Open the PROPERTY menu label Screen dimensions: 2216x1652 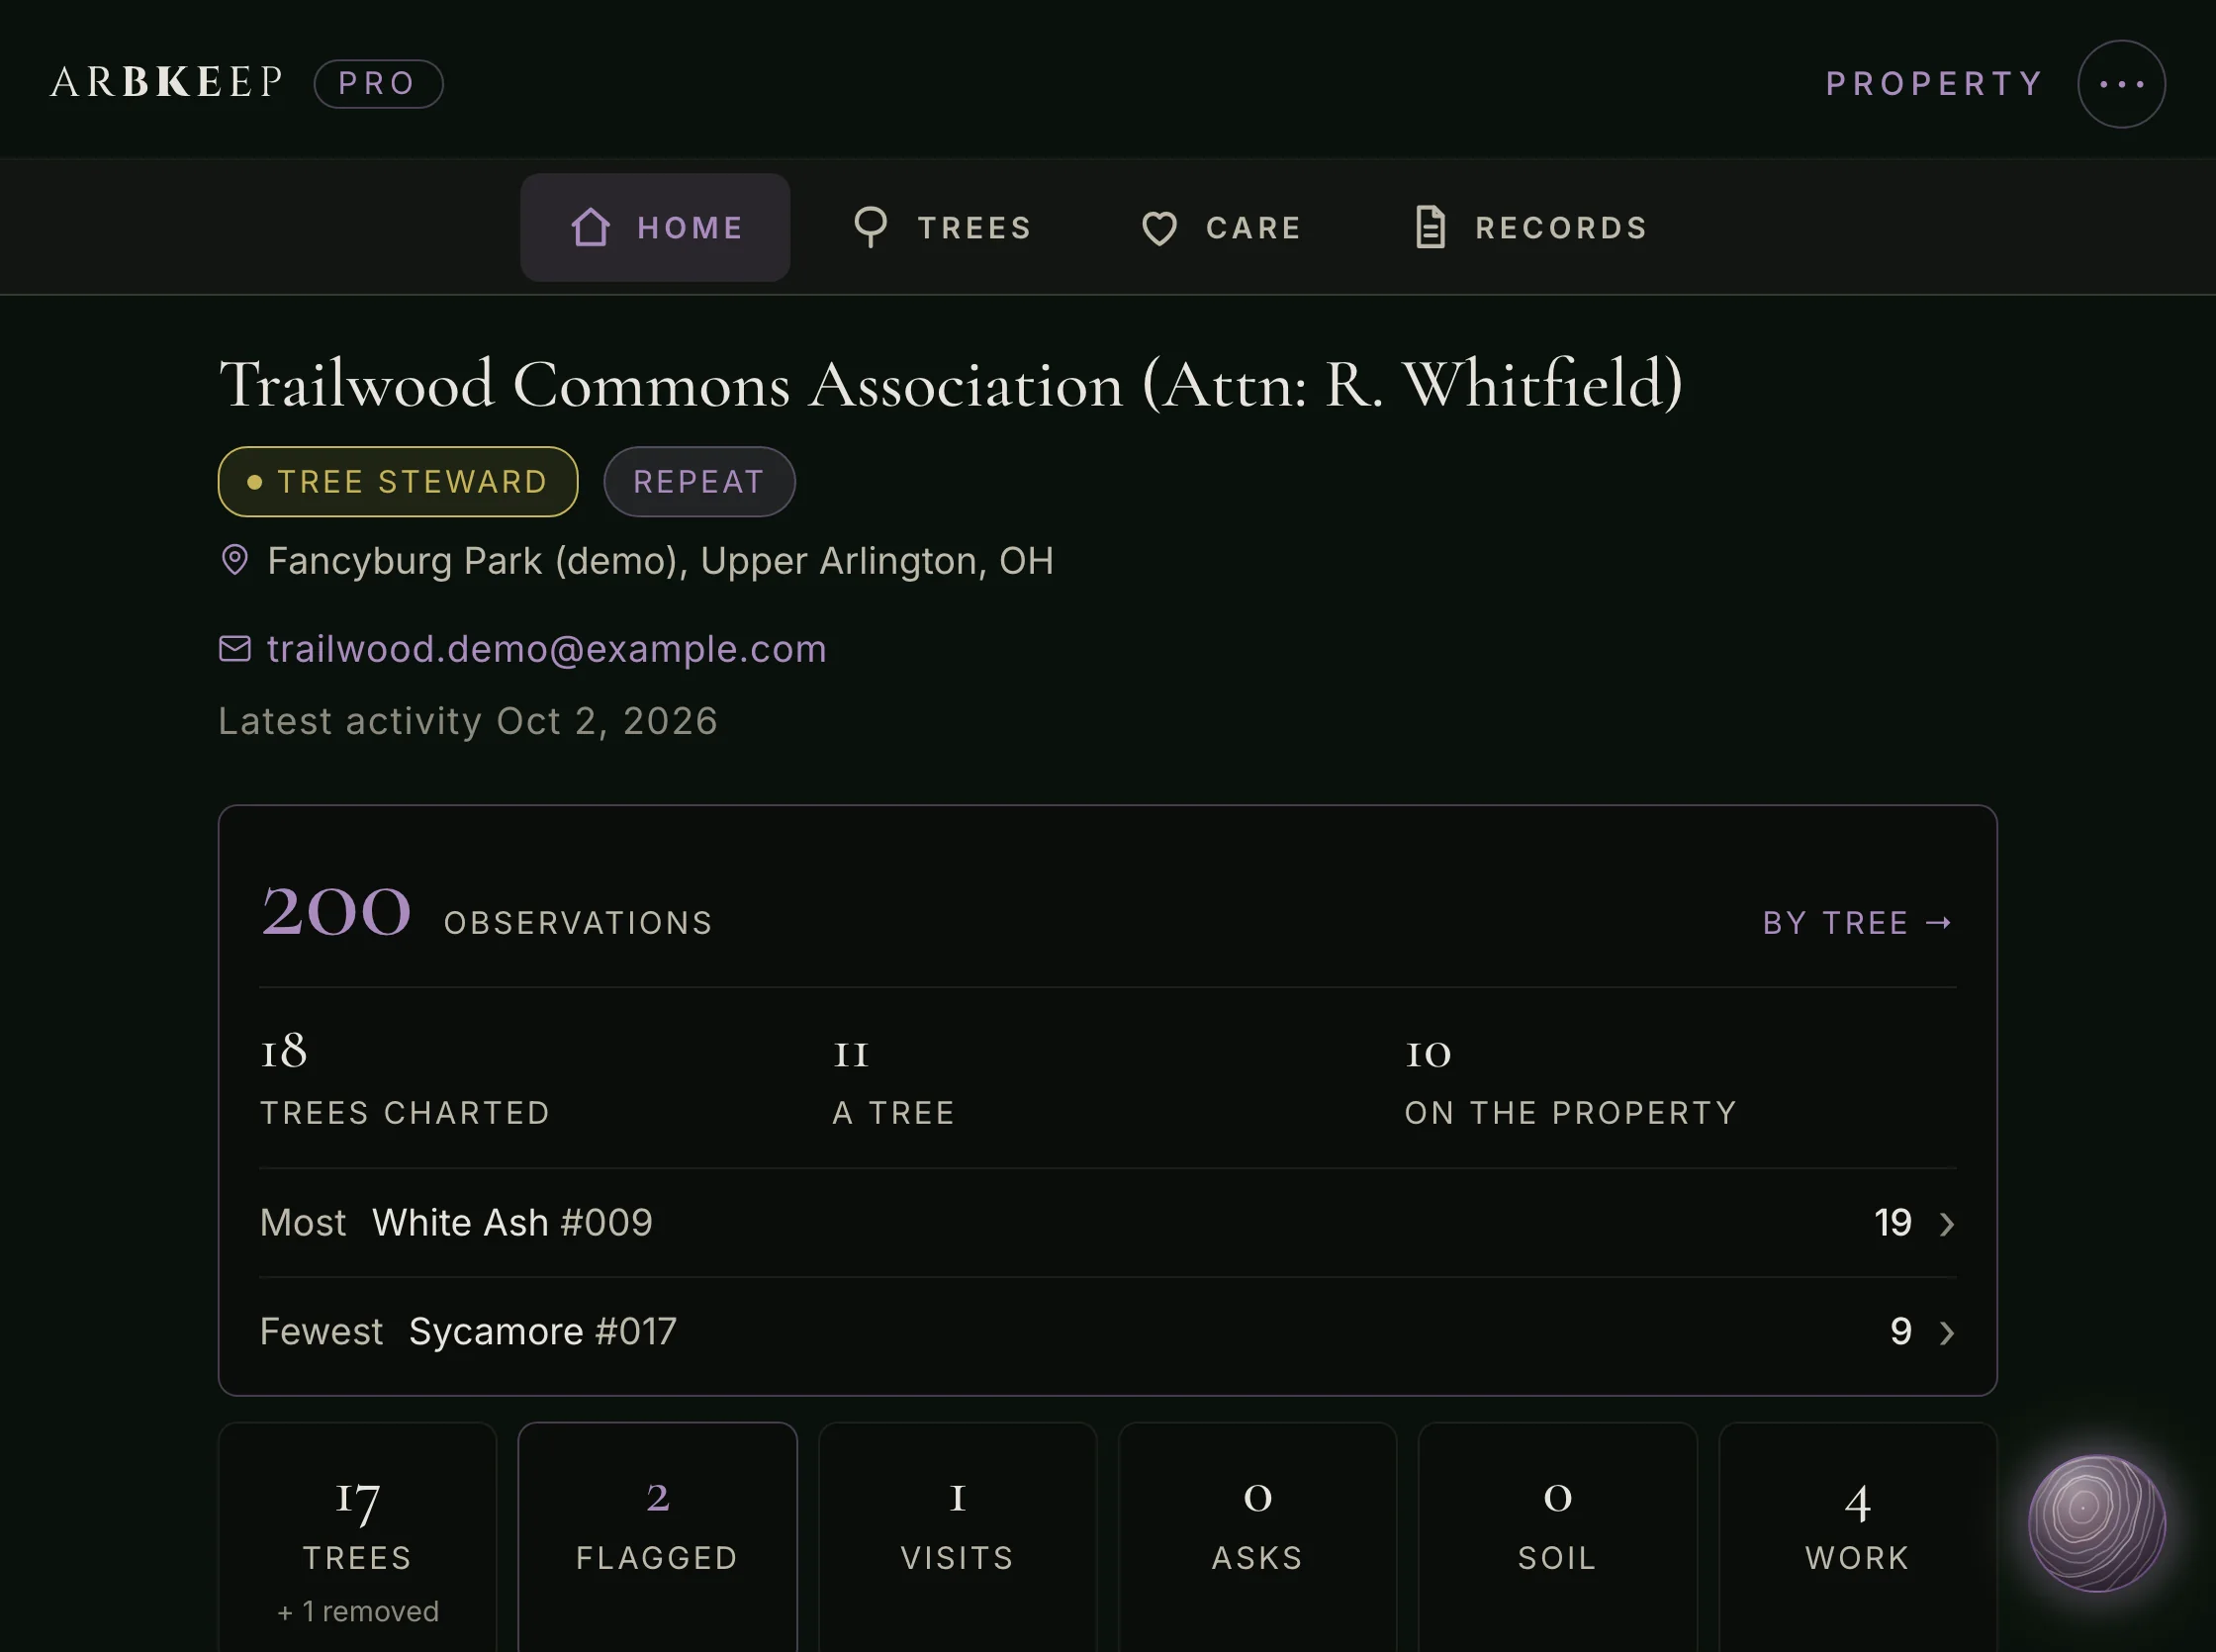tap(1934, 84)
